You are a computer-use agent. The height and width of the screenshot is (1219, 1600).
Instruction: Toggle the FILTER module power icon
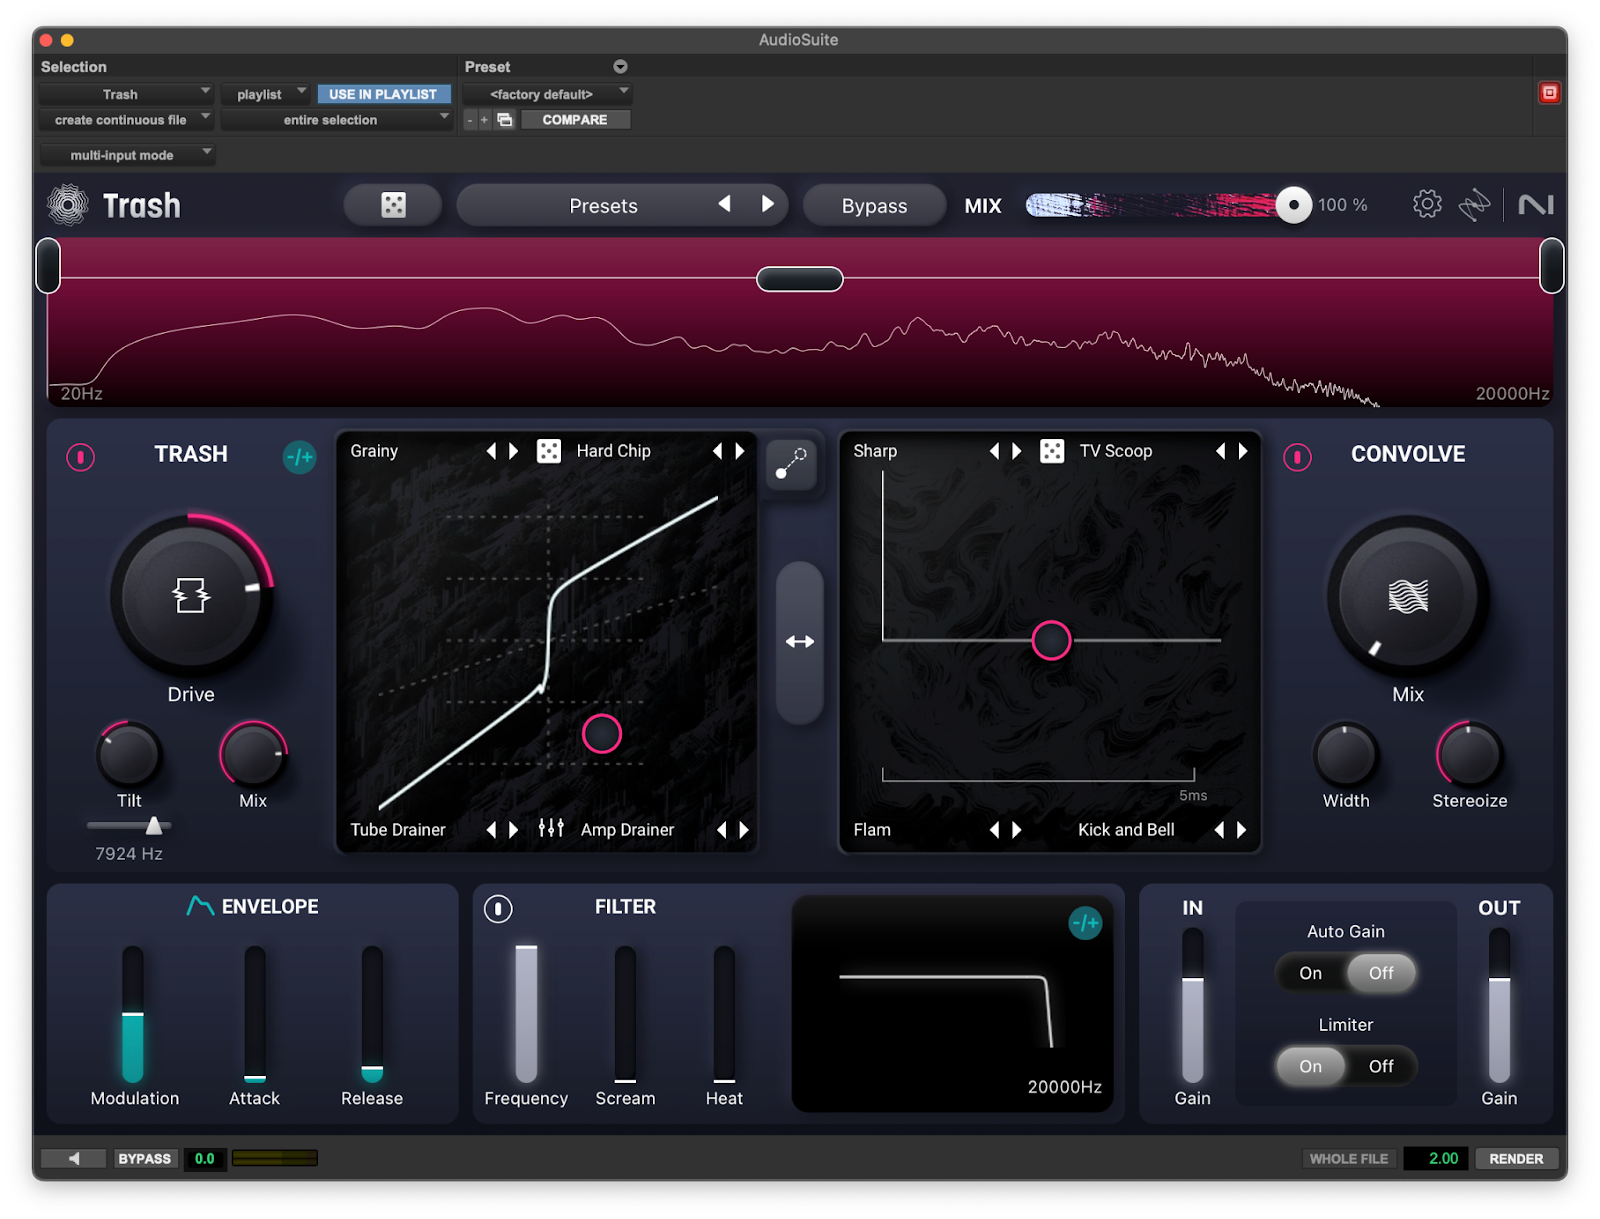(498, 908)
